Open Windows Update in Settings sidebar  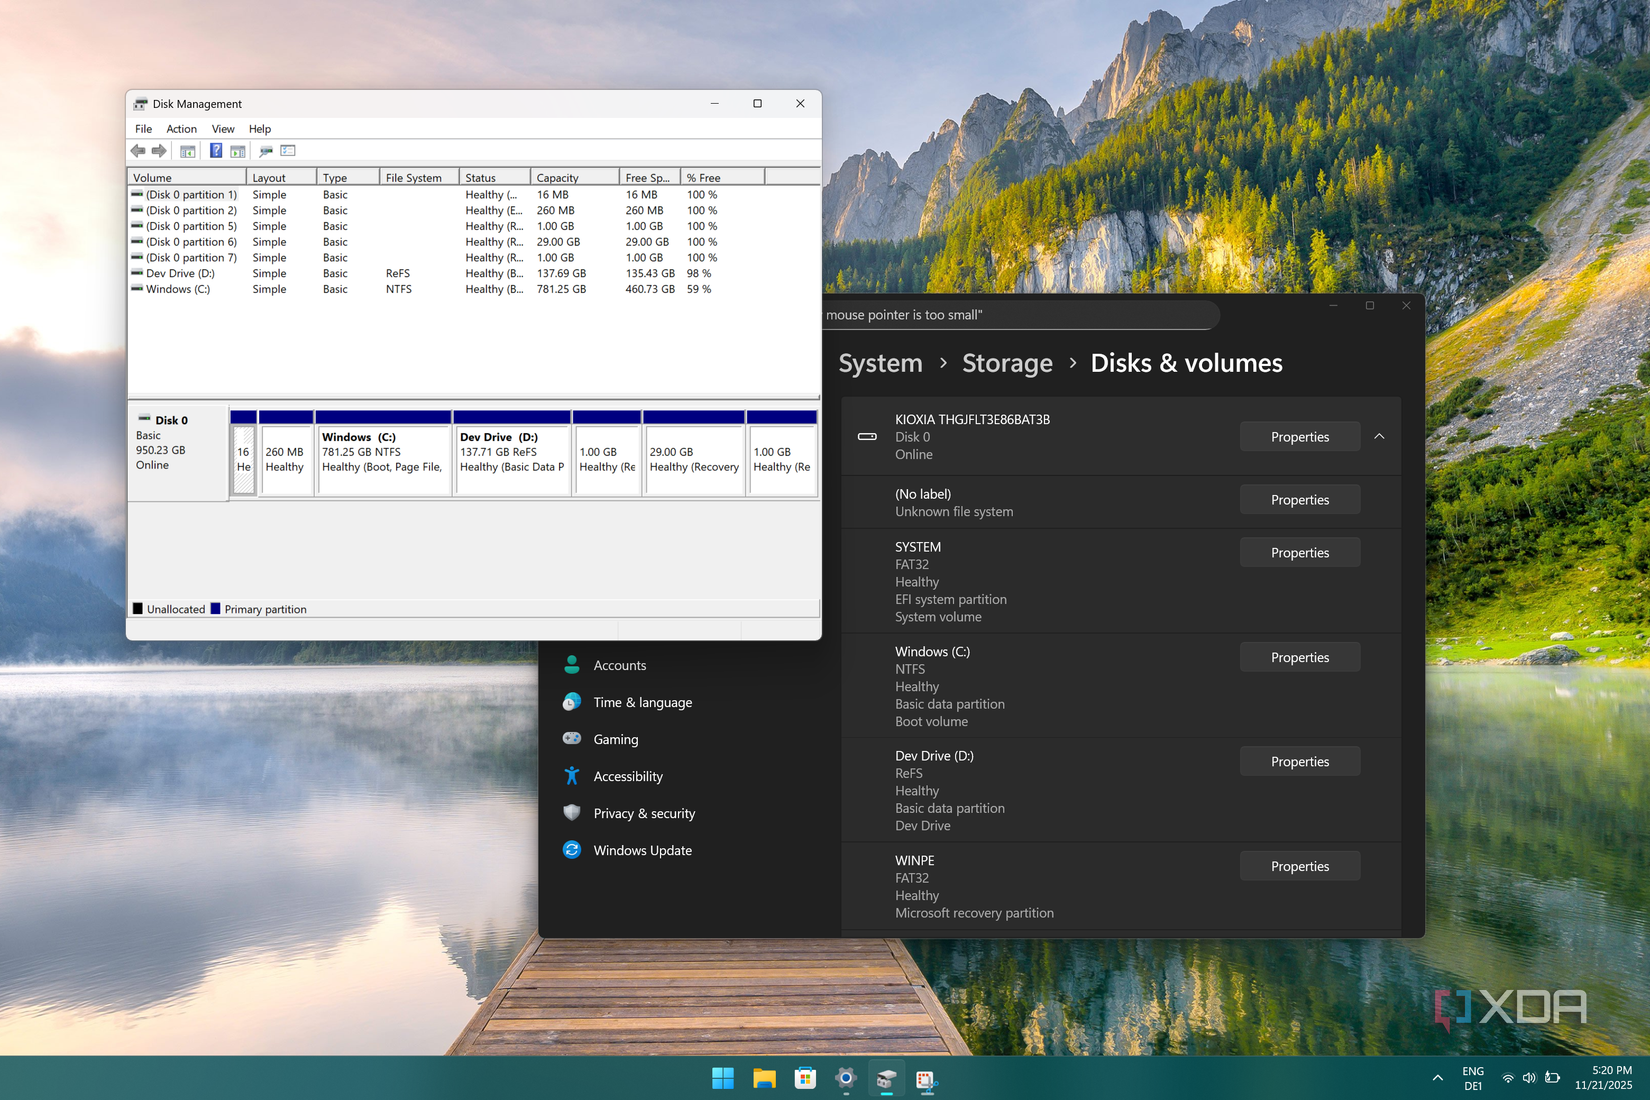642,850
